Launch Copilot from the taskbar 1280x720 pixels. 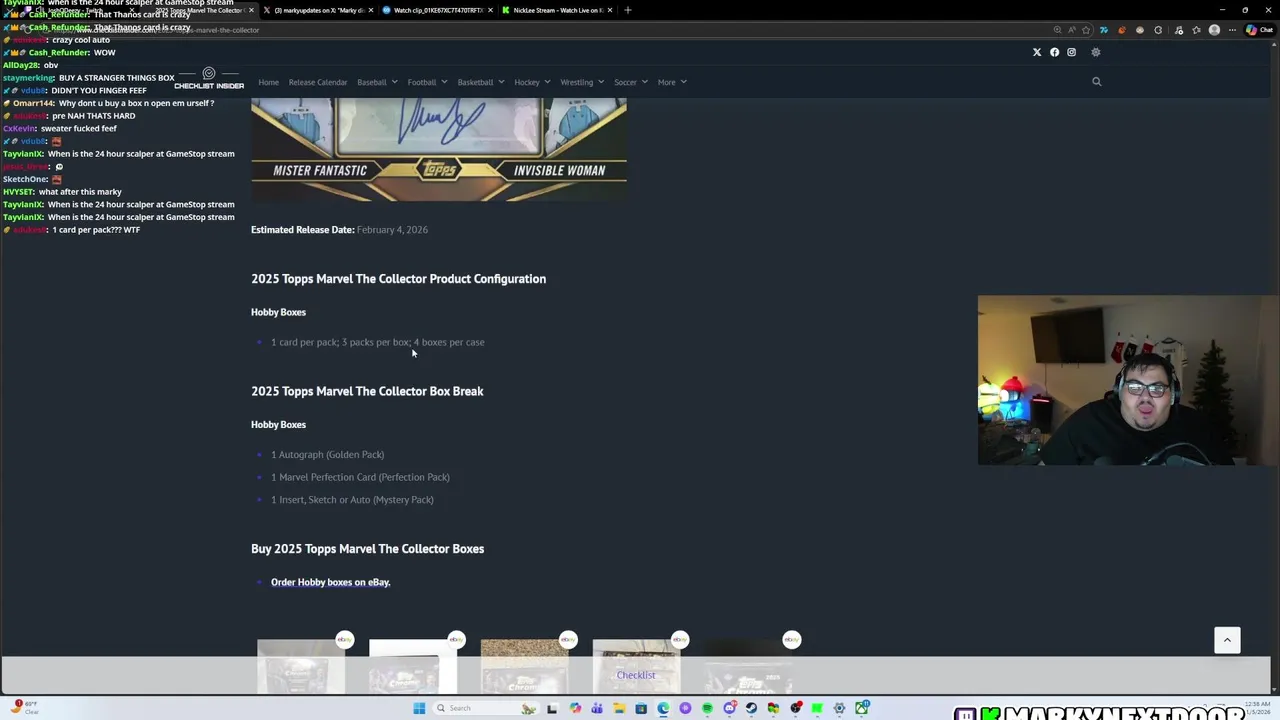pyautogui.click(x=575, y=708)
